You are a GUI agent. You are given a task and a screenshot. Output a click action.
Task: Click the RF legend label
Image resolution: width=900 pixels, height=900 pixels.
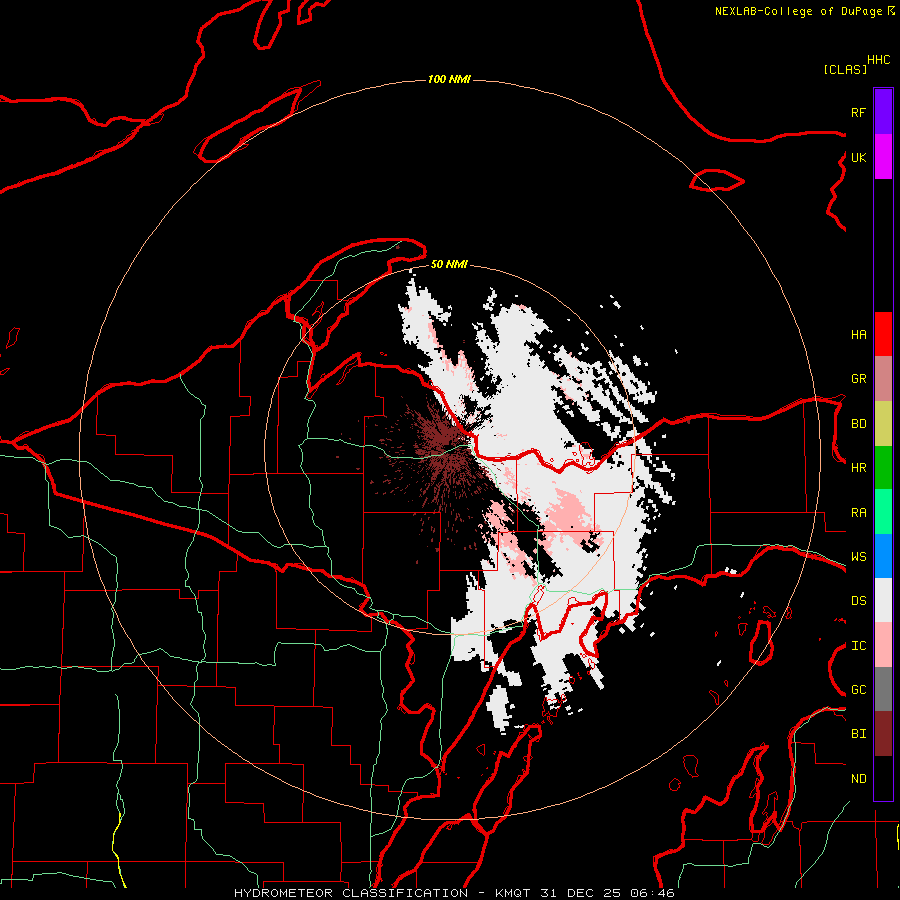point(858,112)
